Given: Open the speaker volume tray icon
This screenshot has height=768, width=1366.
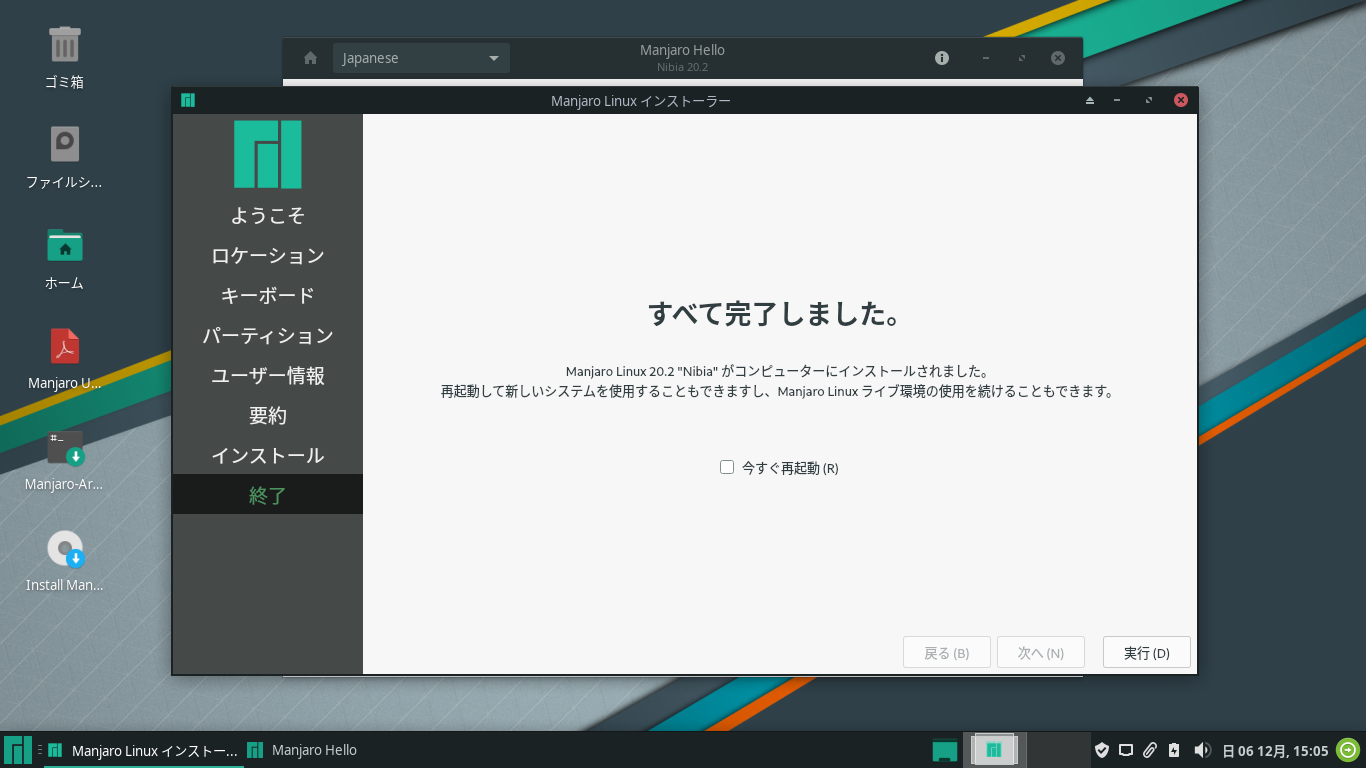Looking at the screenshot, I should [1202, 750].
